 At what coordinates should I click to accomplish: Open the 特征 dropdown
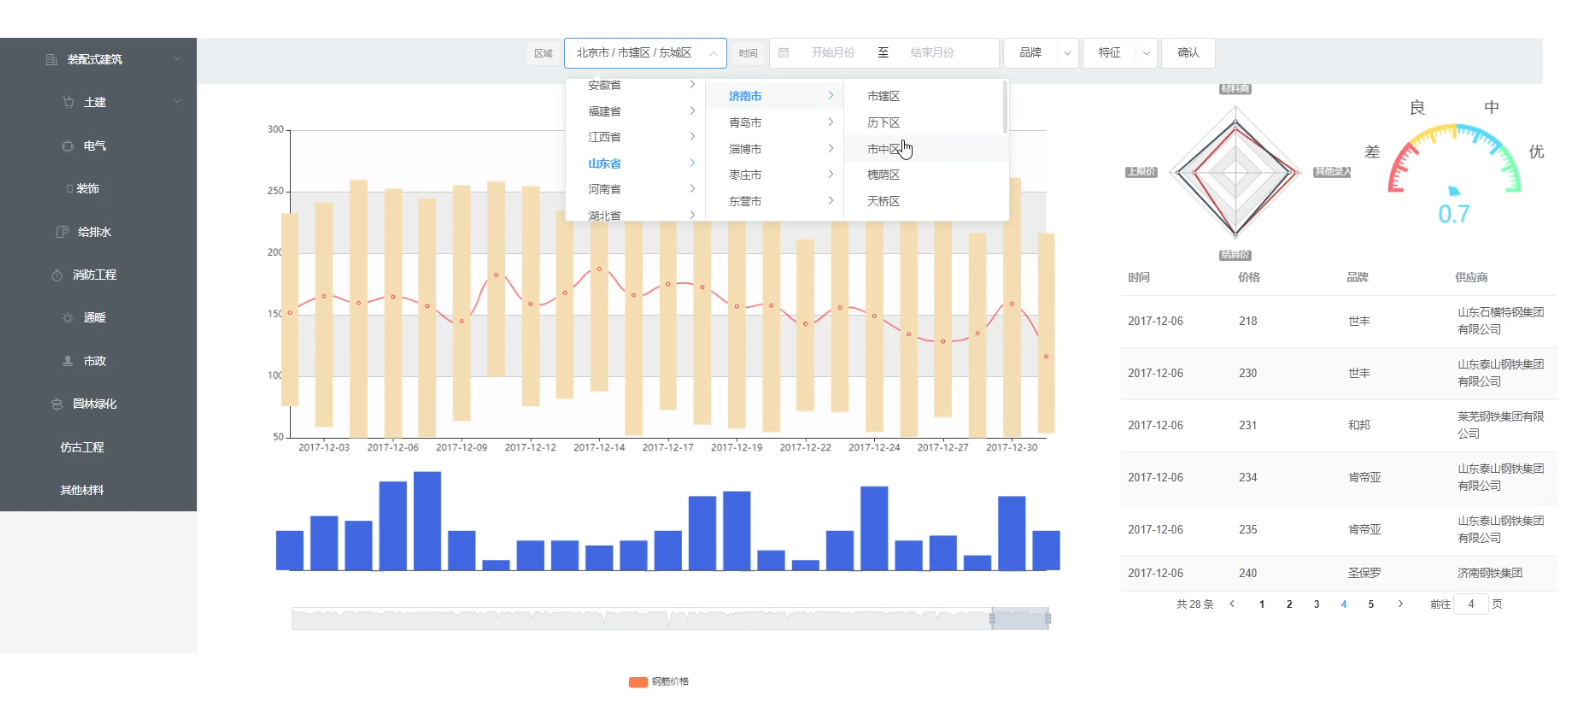click(x=1120, y=53)
